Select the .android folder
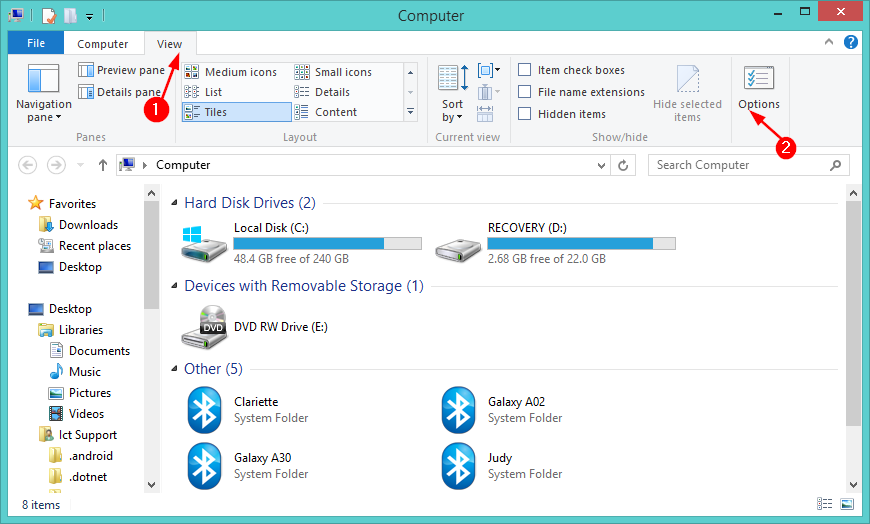 tap(81, 456)
